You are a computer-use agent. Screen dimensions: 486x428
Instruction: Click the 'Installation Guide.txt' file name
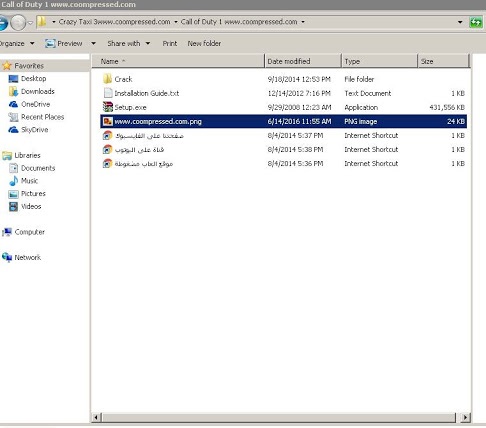[x=147, y=93]
